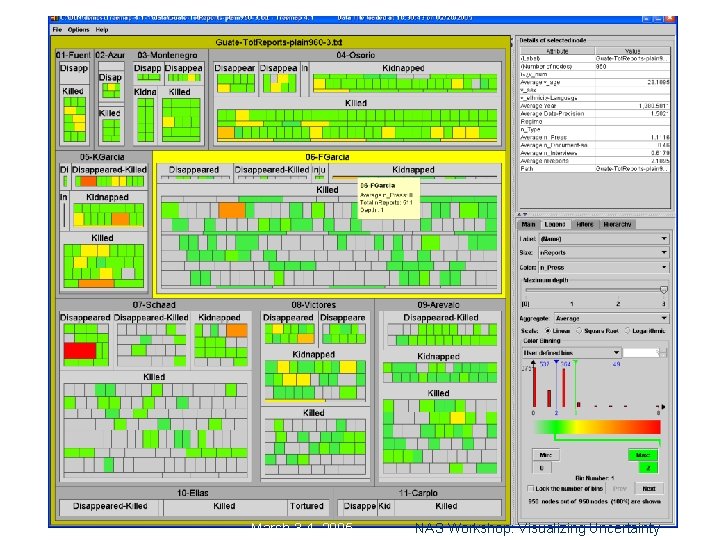Click the root header Guate-TotReports-plain960-3.tbd

click(x=279, y=42)
